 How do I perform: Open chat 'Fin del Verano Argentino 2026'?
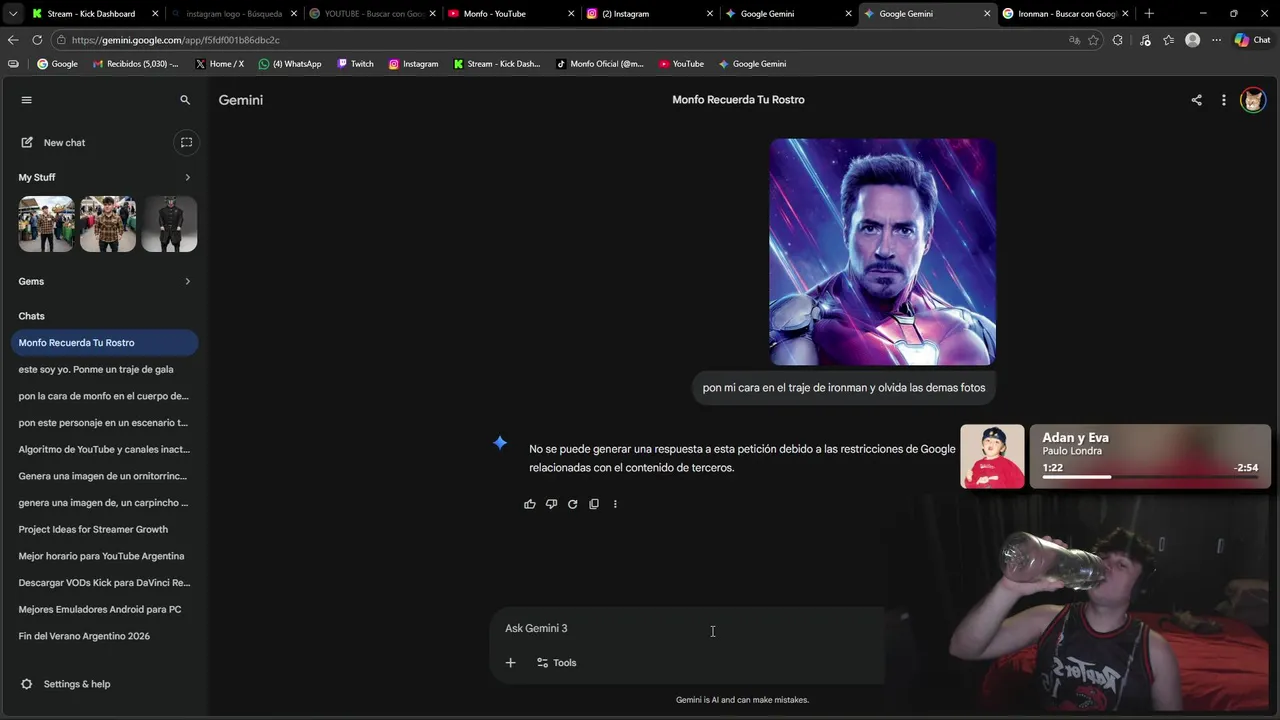[104, 636]
